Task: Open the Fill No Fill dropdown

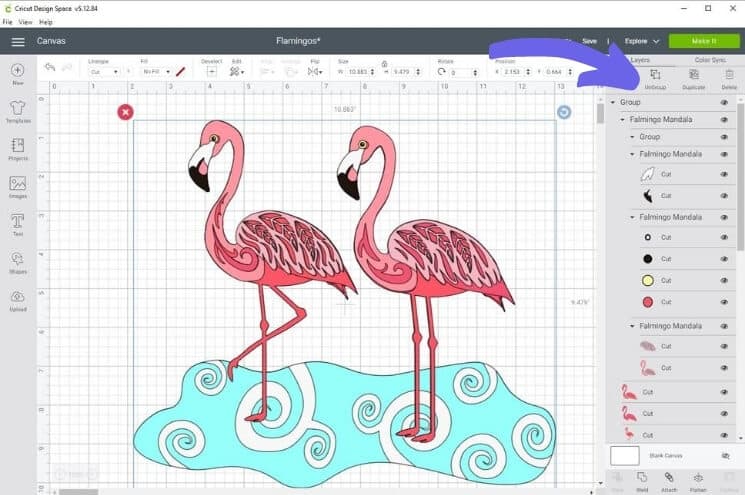Action: click(156, 72)
